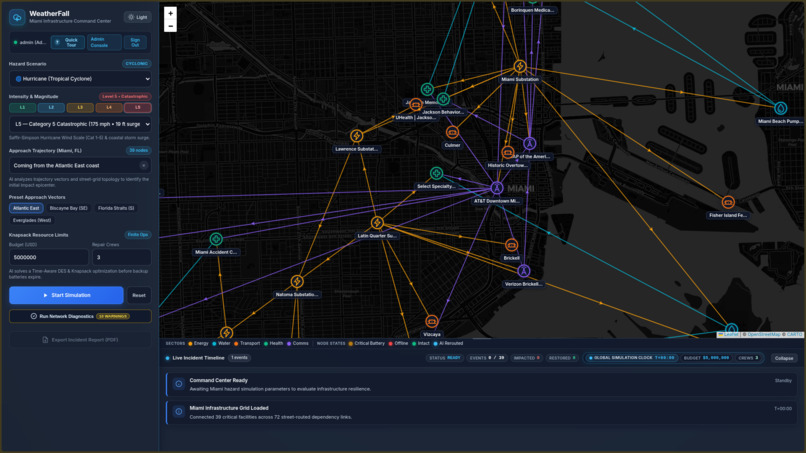
Task: Clear the approach trajectory text
Action: (143, 166)
